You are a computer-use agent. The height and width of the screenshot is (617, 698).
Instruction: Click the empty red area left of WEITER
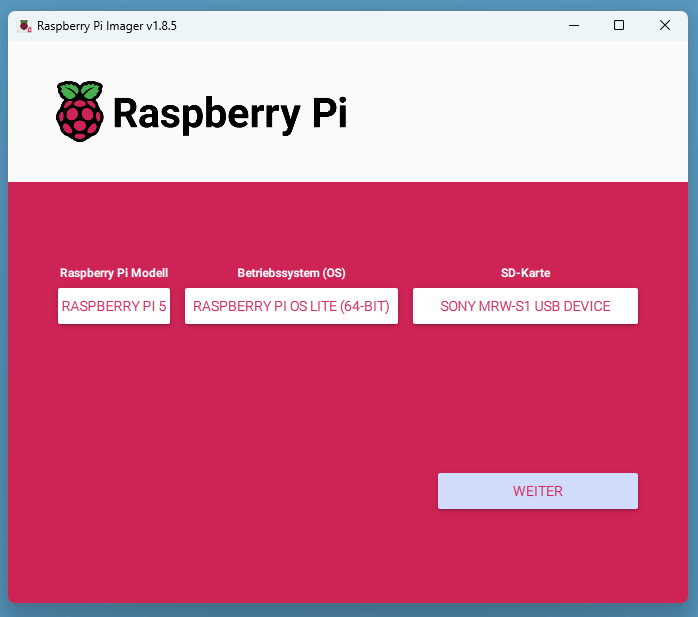coord(250,491)
